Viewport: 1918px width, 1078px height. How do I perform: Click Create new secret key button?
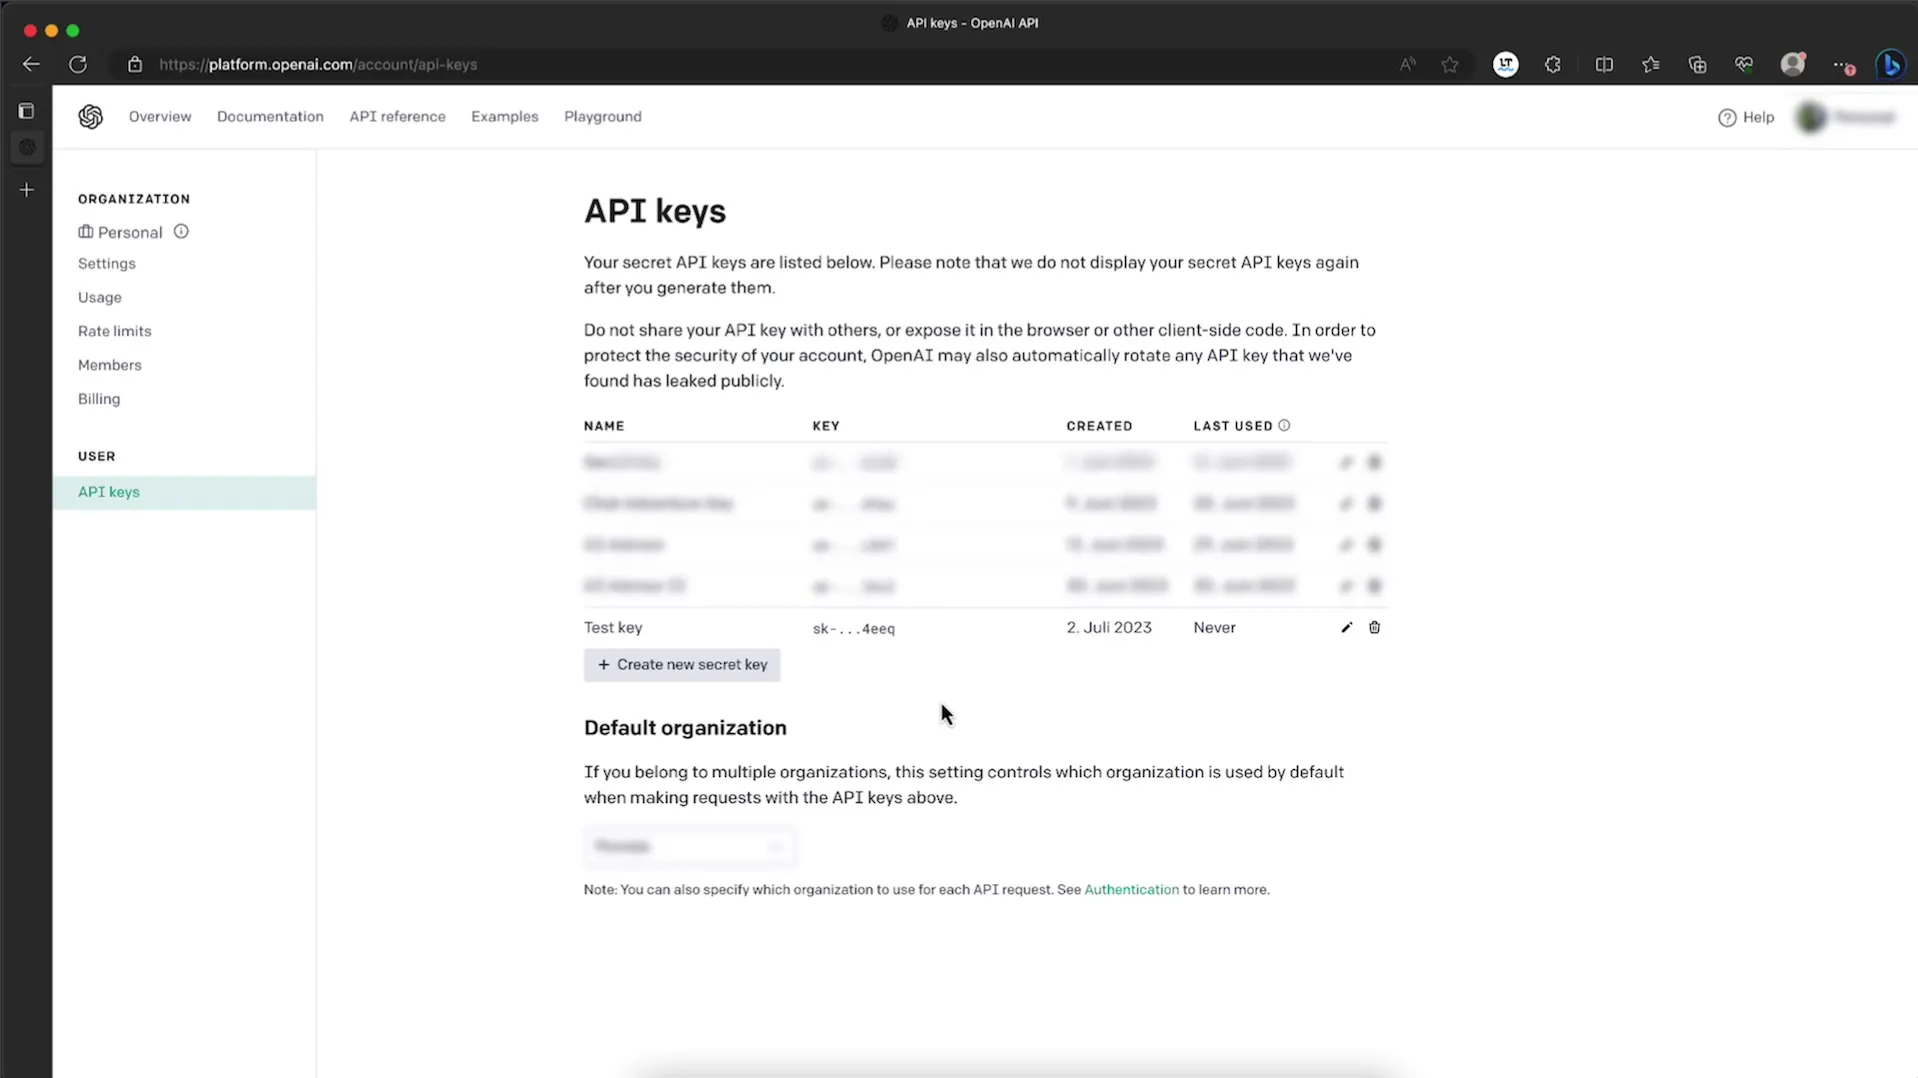coord(682,665)
